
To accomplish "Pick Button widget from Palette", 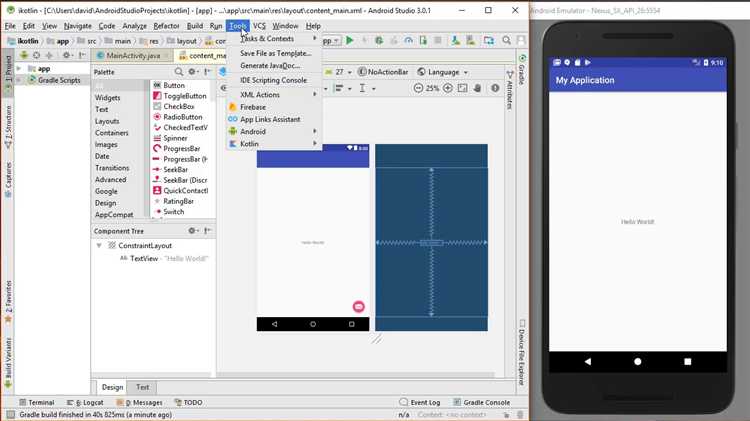I will 174,85.
